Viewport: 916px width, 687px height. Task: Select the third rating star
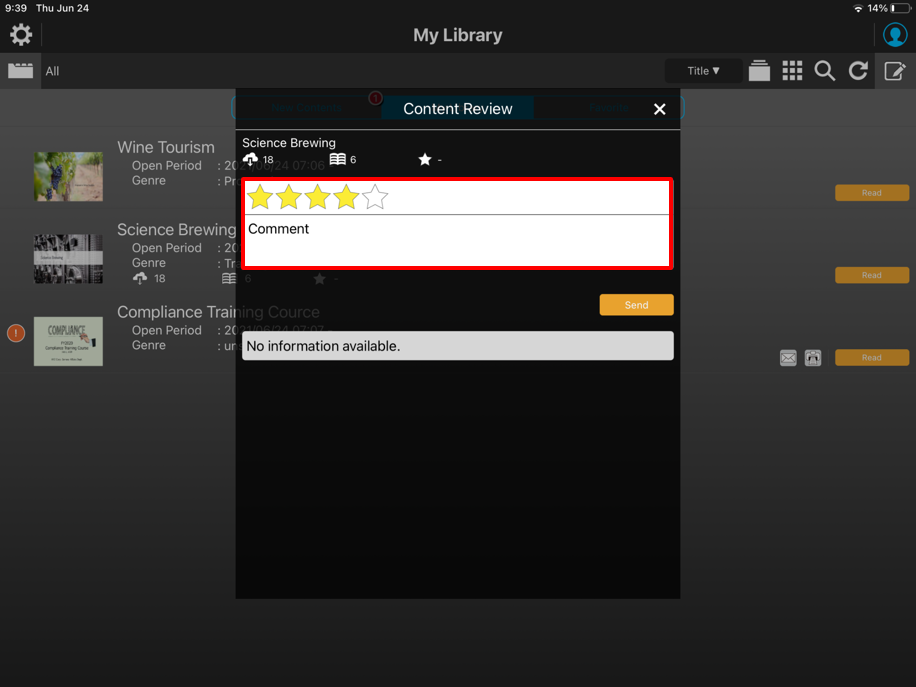point(318,197)
